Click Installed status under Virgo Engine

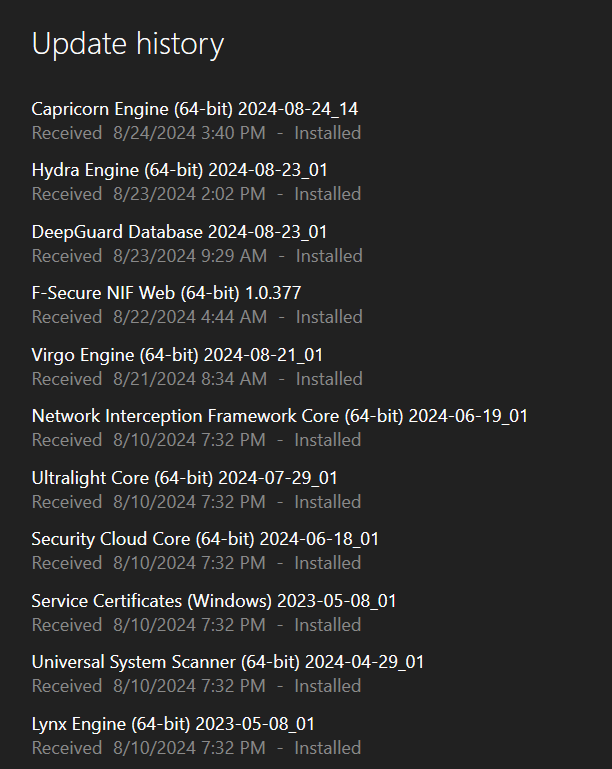click(x=328, y=379)
